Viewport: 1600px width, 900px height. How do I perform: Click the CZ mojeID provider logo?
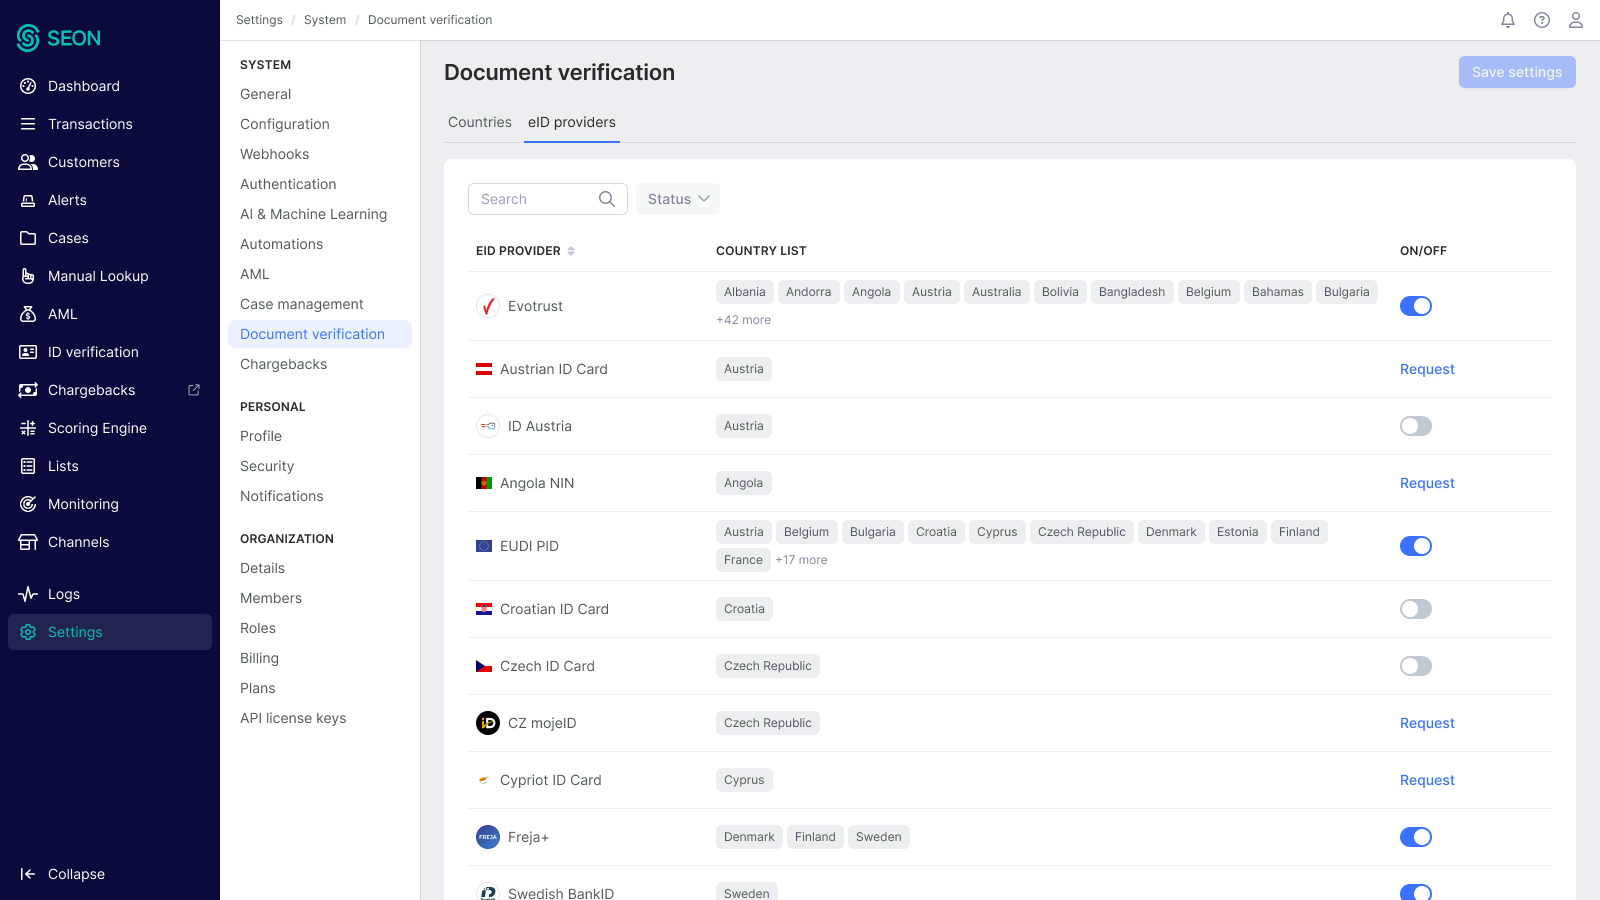click(488, 723)
